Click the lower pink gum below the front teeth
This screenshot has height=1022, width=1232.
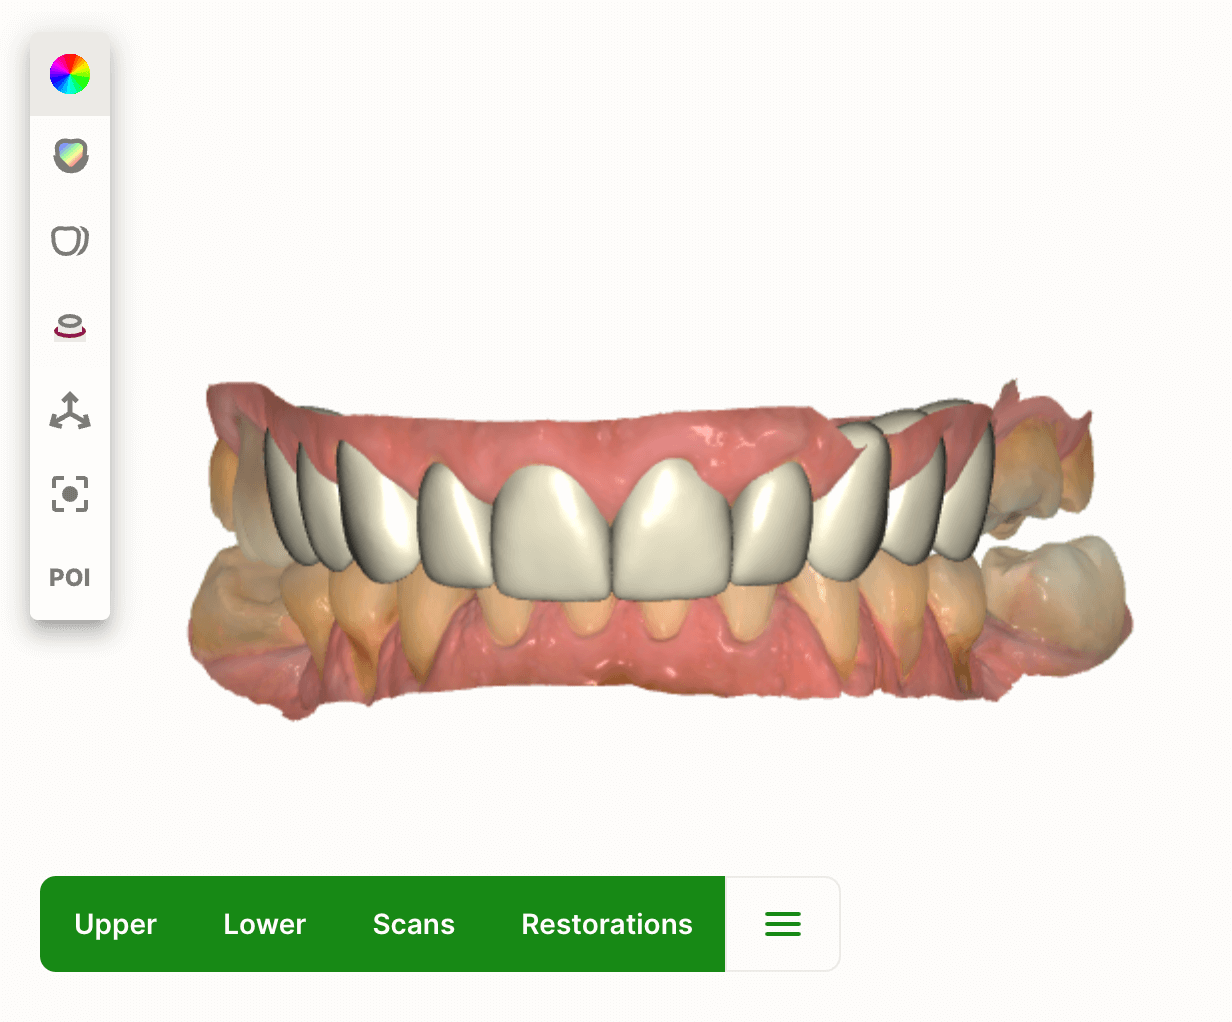pos(620,660)
